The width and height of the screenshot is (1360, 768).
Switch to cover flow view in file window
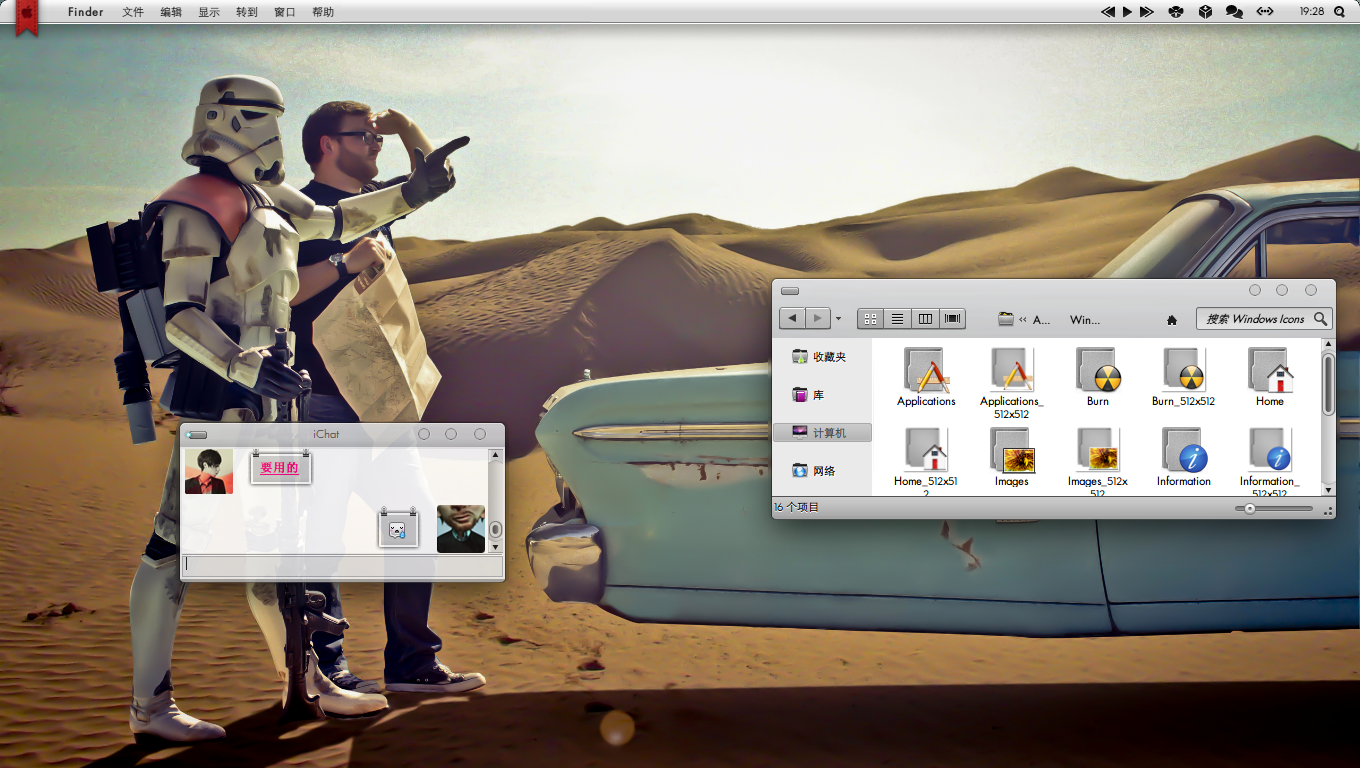pyautogui.click(x=952, y=319)
